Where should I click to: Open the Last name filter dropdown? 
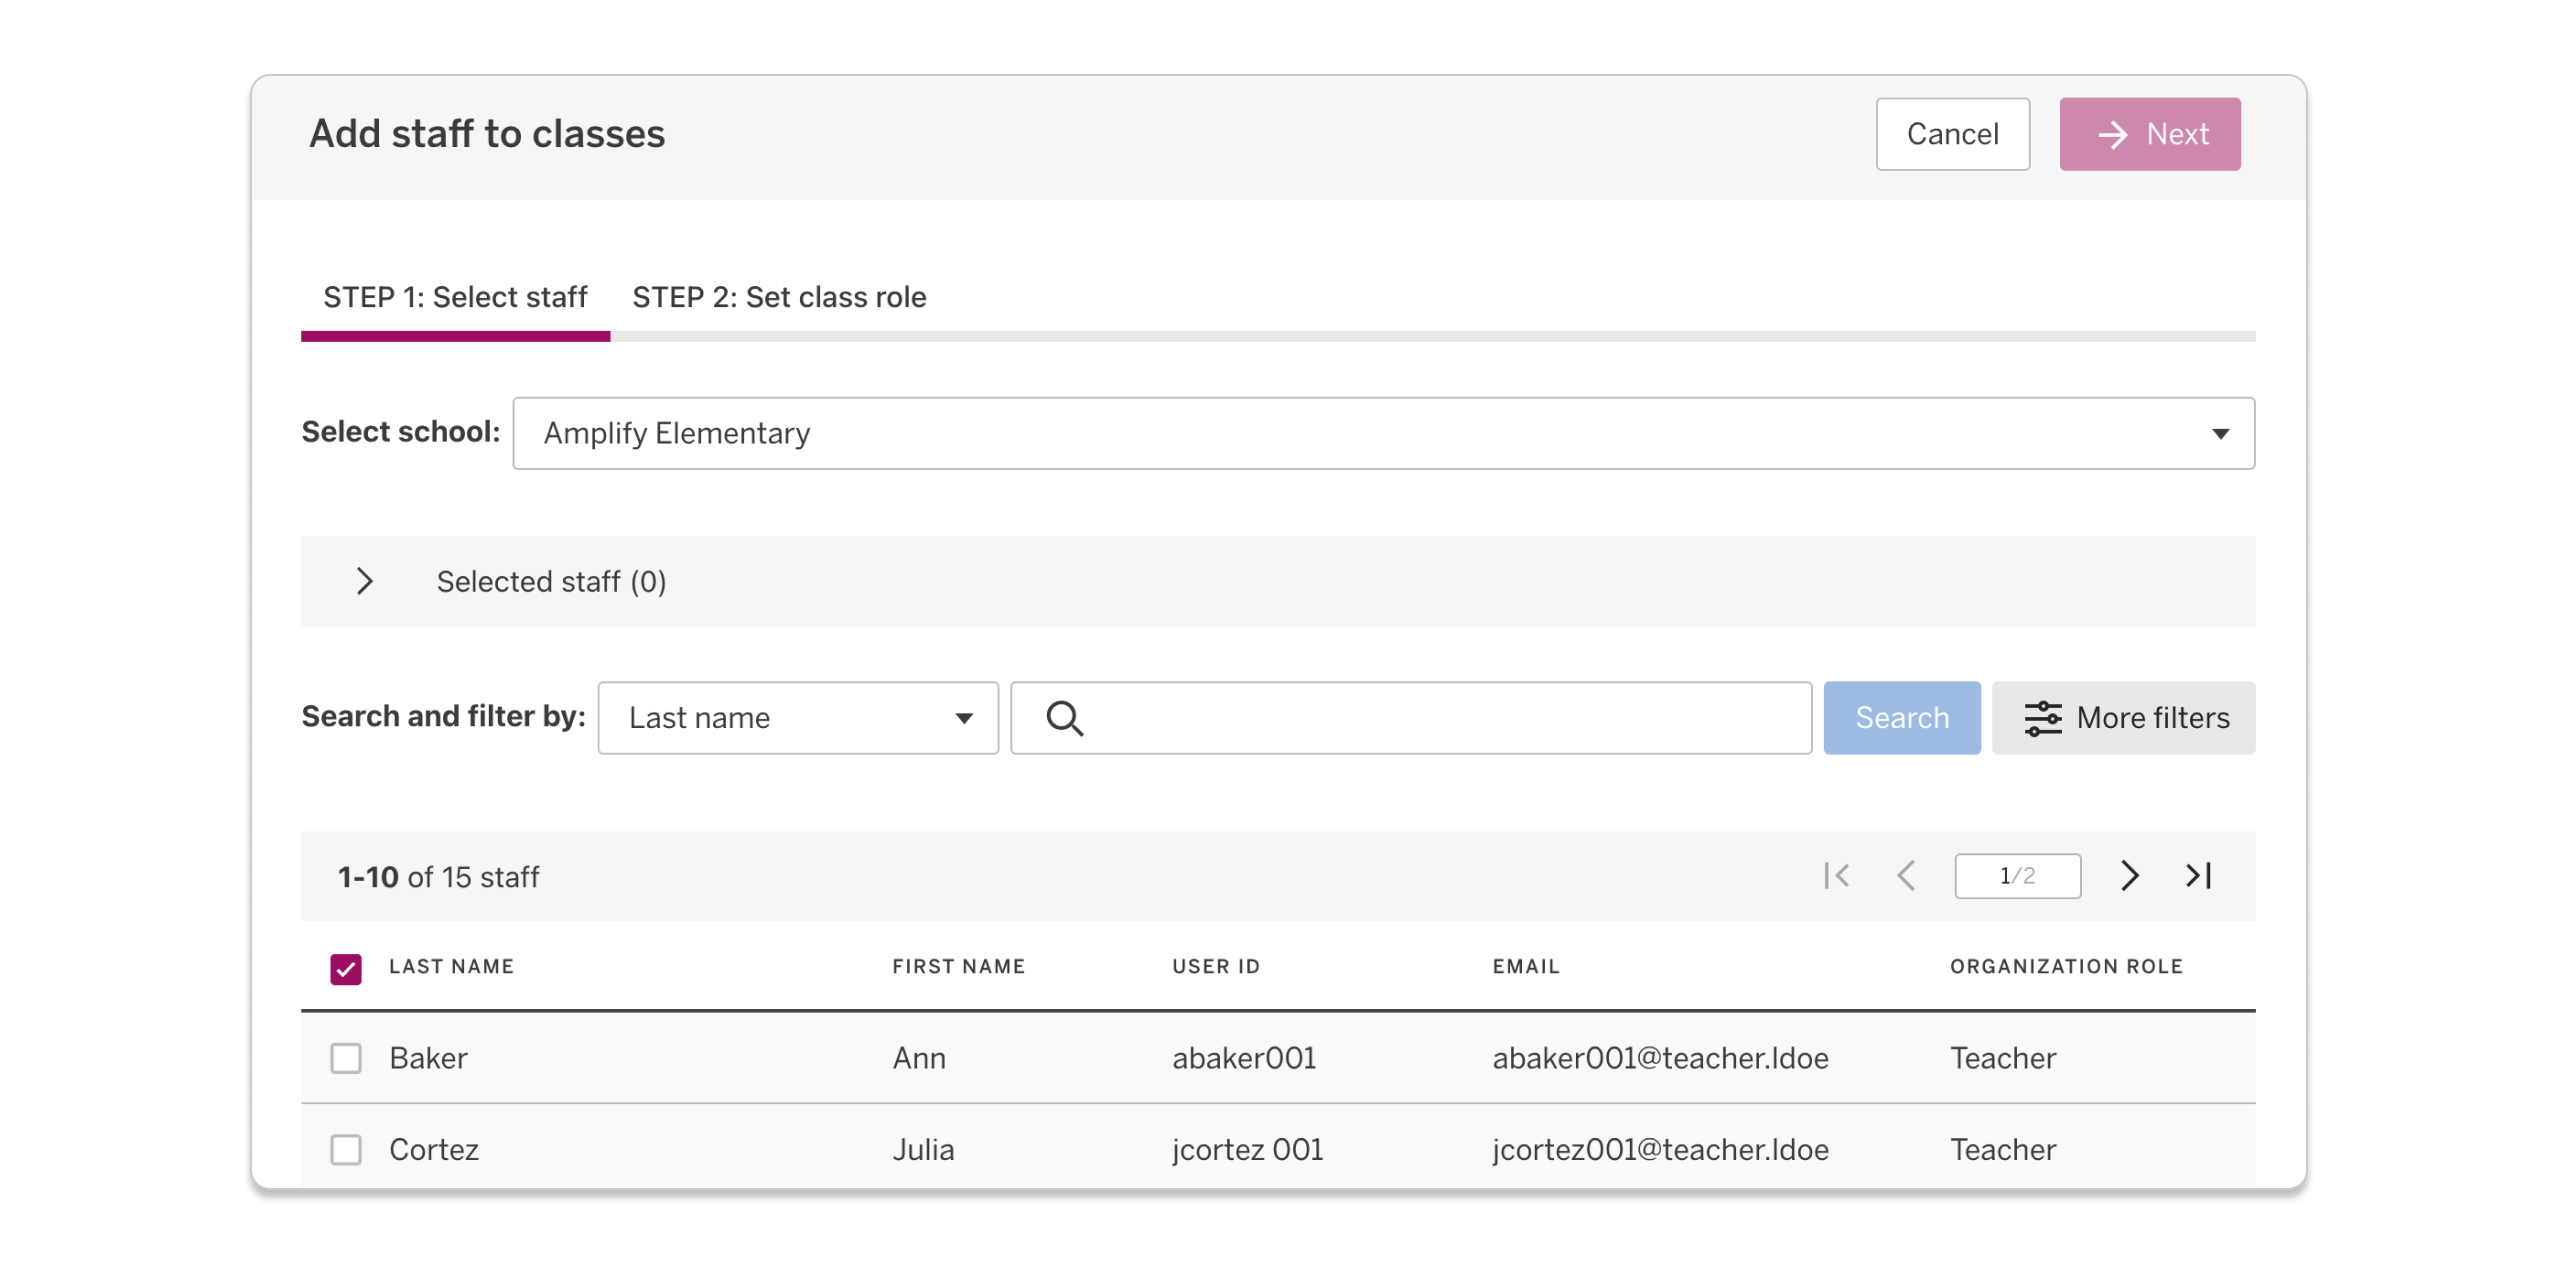[798, 718]
